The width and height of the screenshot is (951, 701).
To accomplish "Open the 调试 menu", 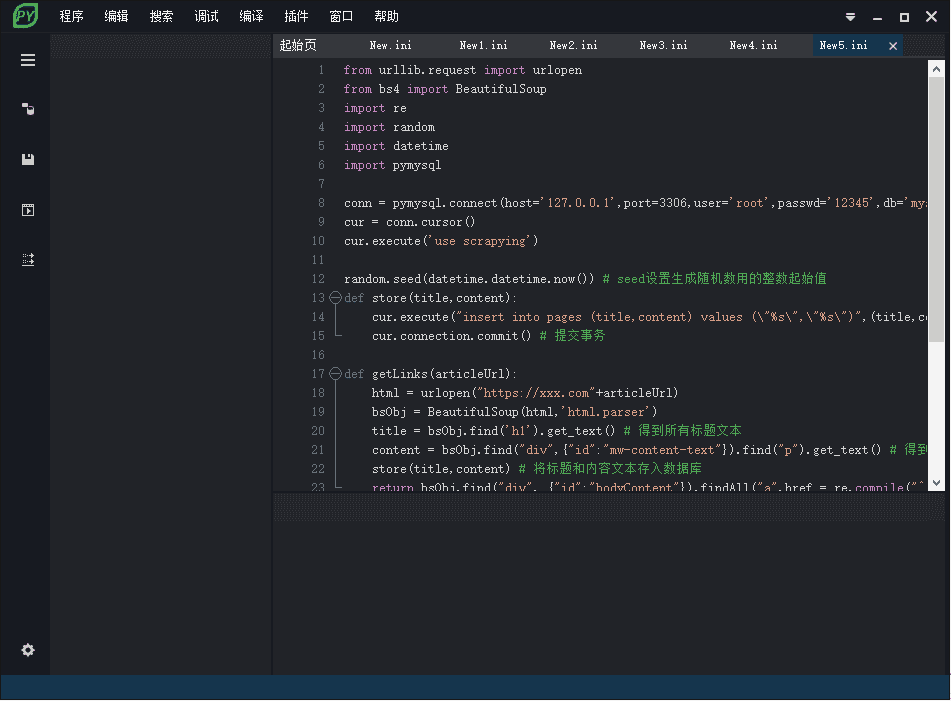I will (206, 16).
